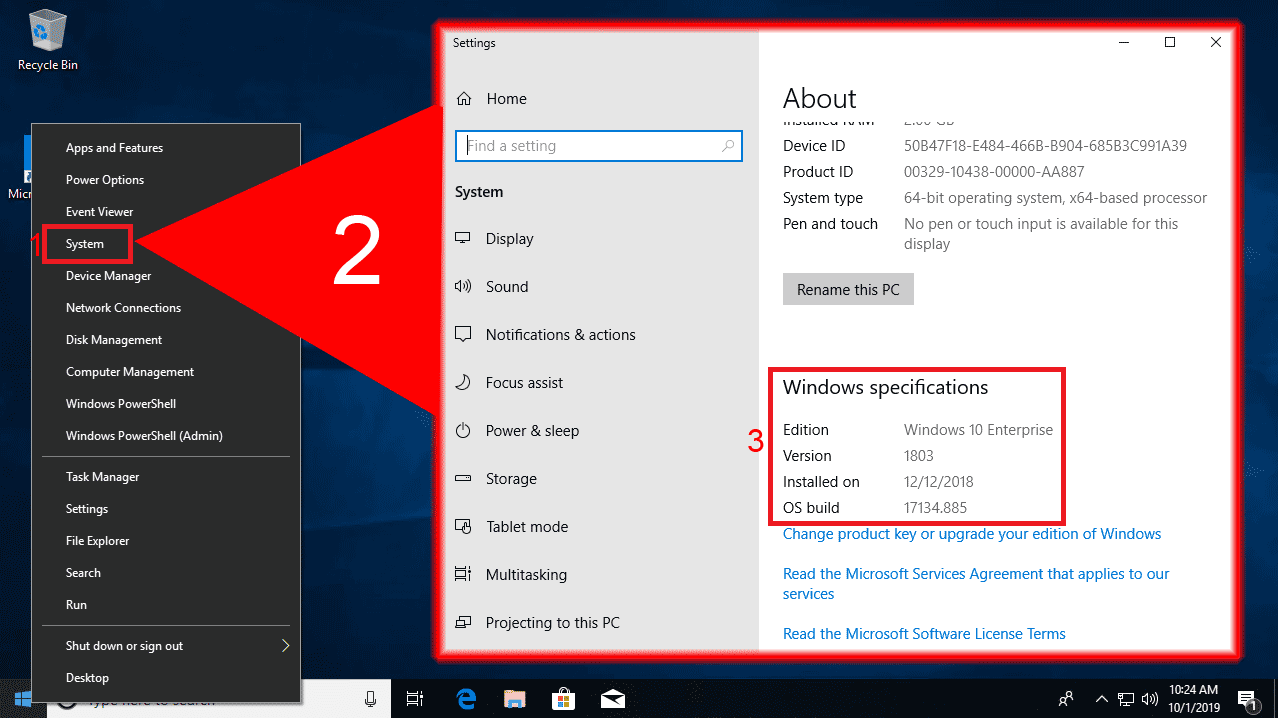The width and height of the screenshot is (1278, 718).
Task: Open Sound settings from sidebar
Action: click(x=508, y=286)
